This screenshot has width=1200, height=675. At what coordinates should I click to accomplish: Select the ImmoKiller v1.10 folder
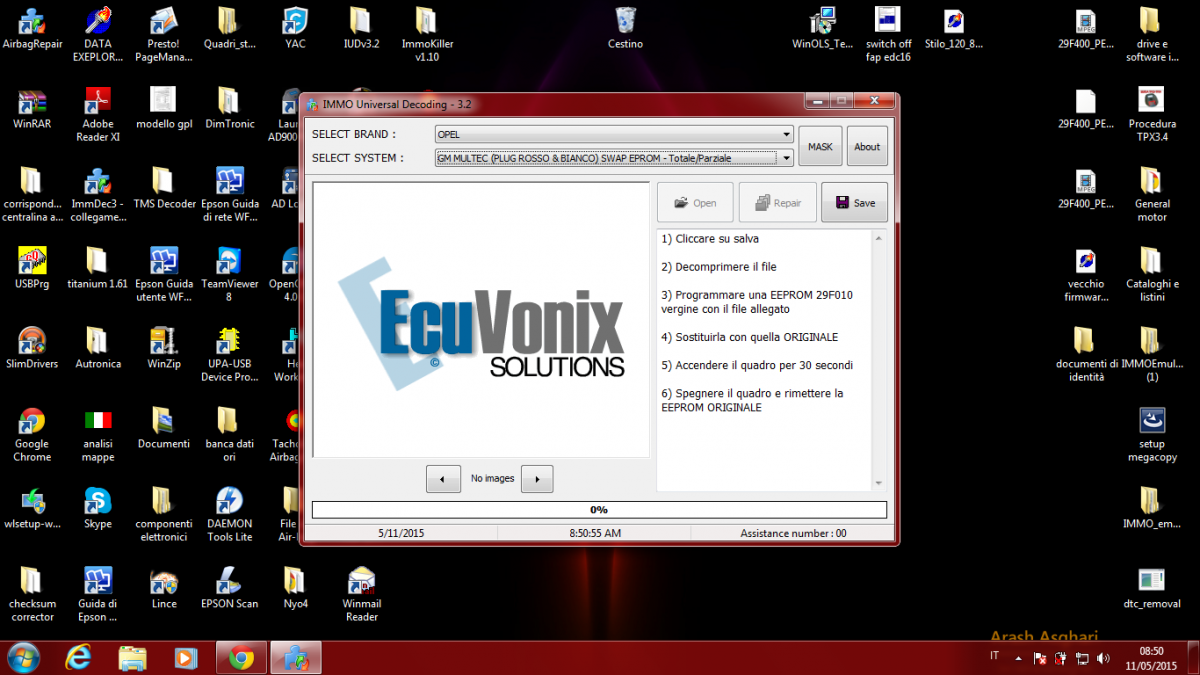click(x=427, y=35)
